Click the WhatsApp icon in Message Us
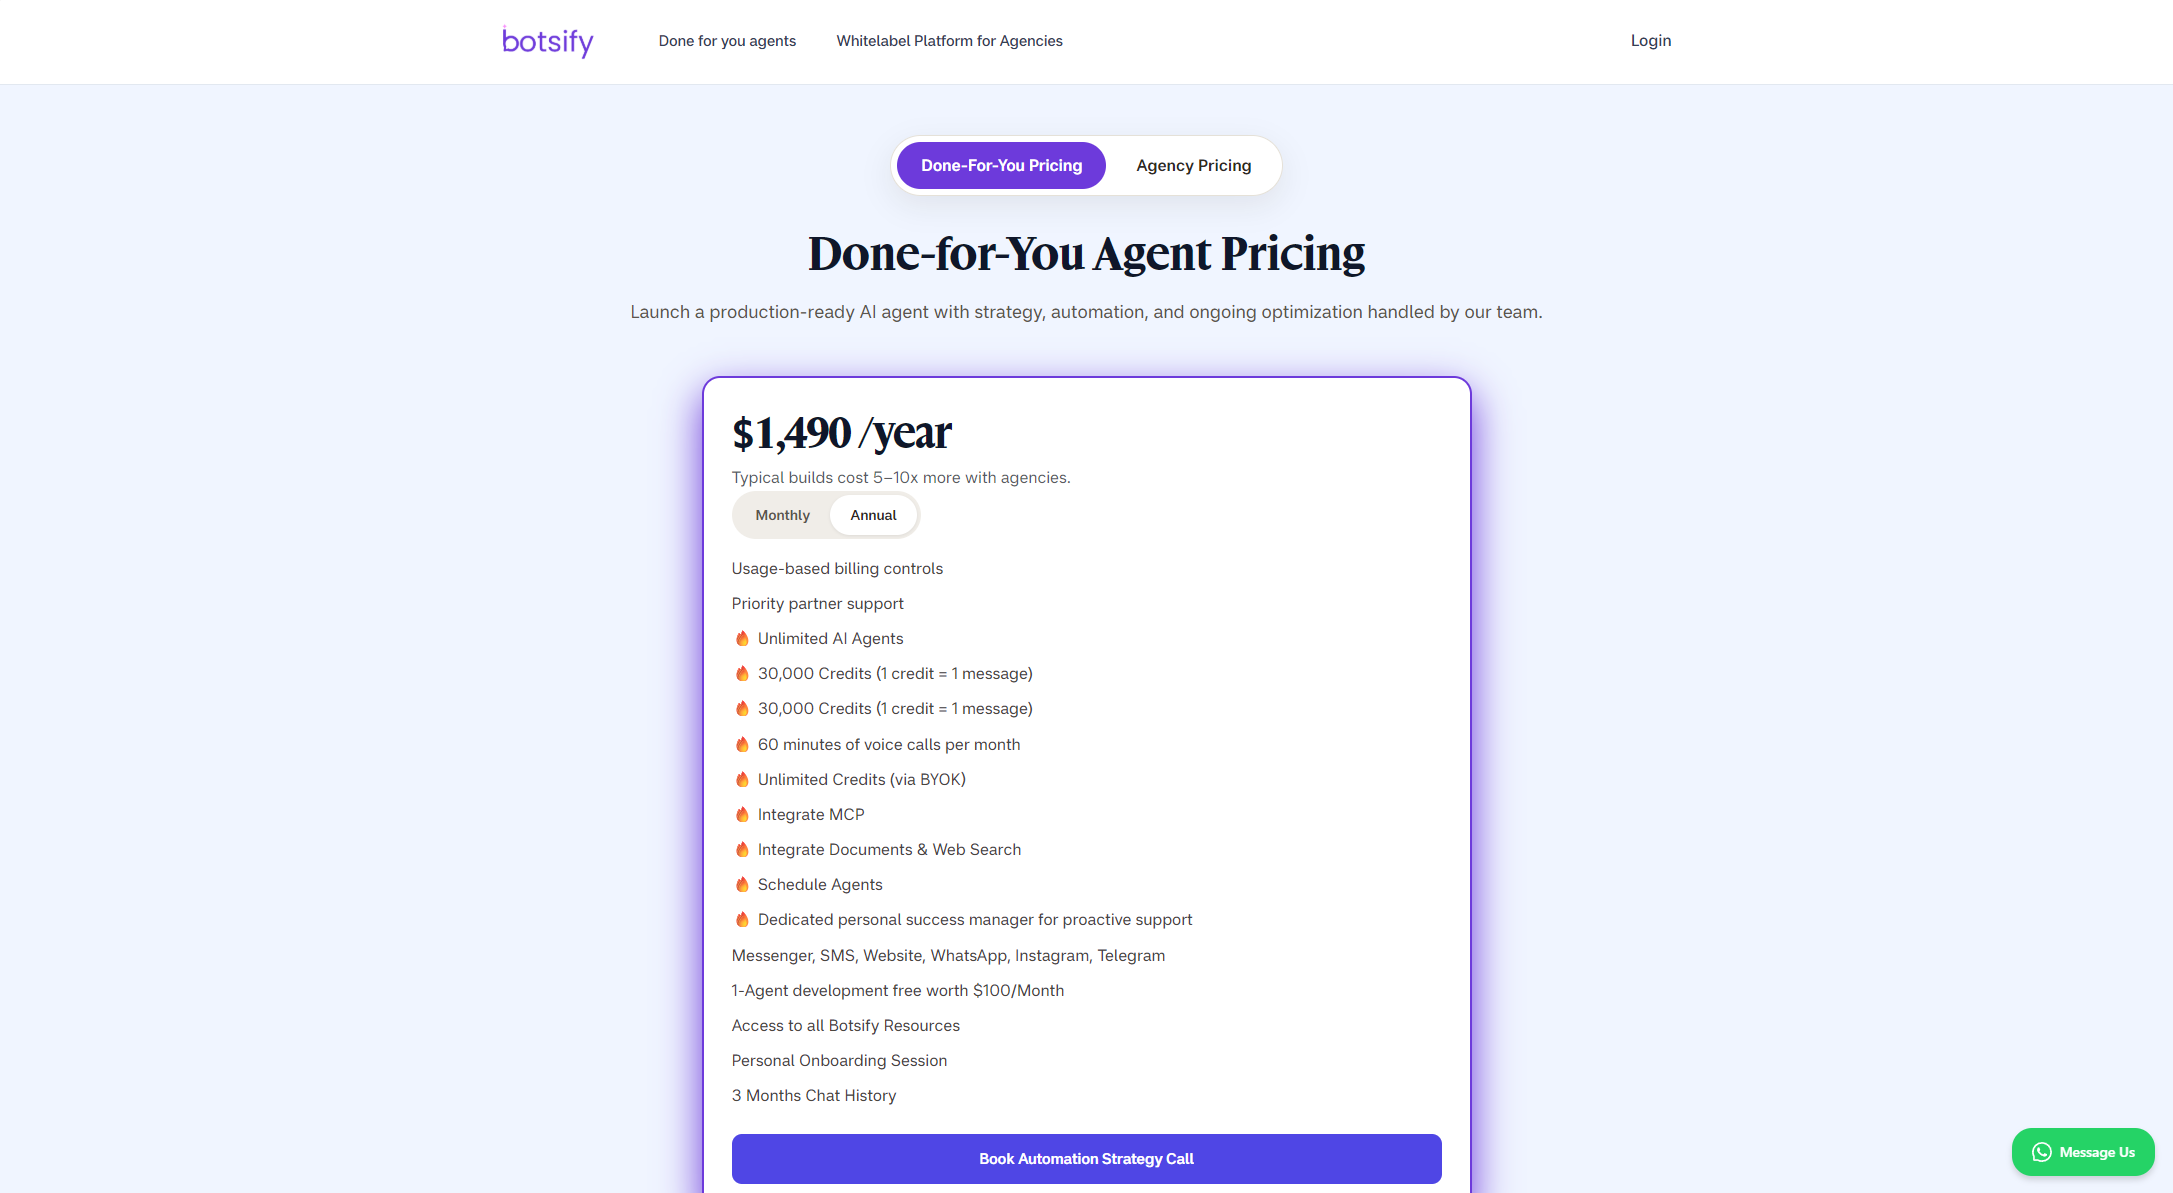2173x1193 pixels. point(2041,1152)
